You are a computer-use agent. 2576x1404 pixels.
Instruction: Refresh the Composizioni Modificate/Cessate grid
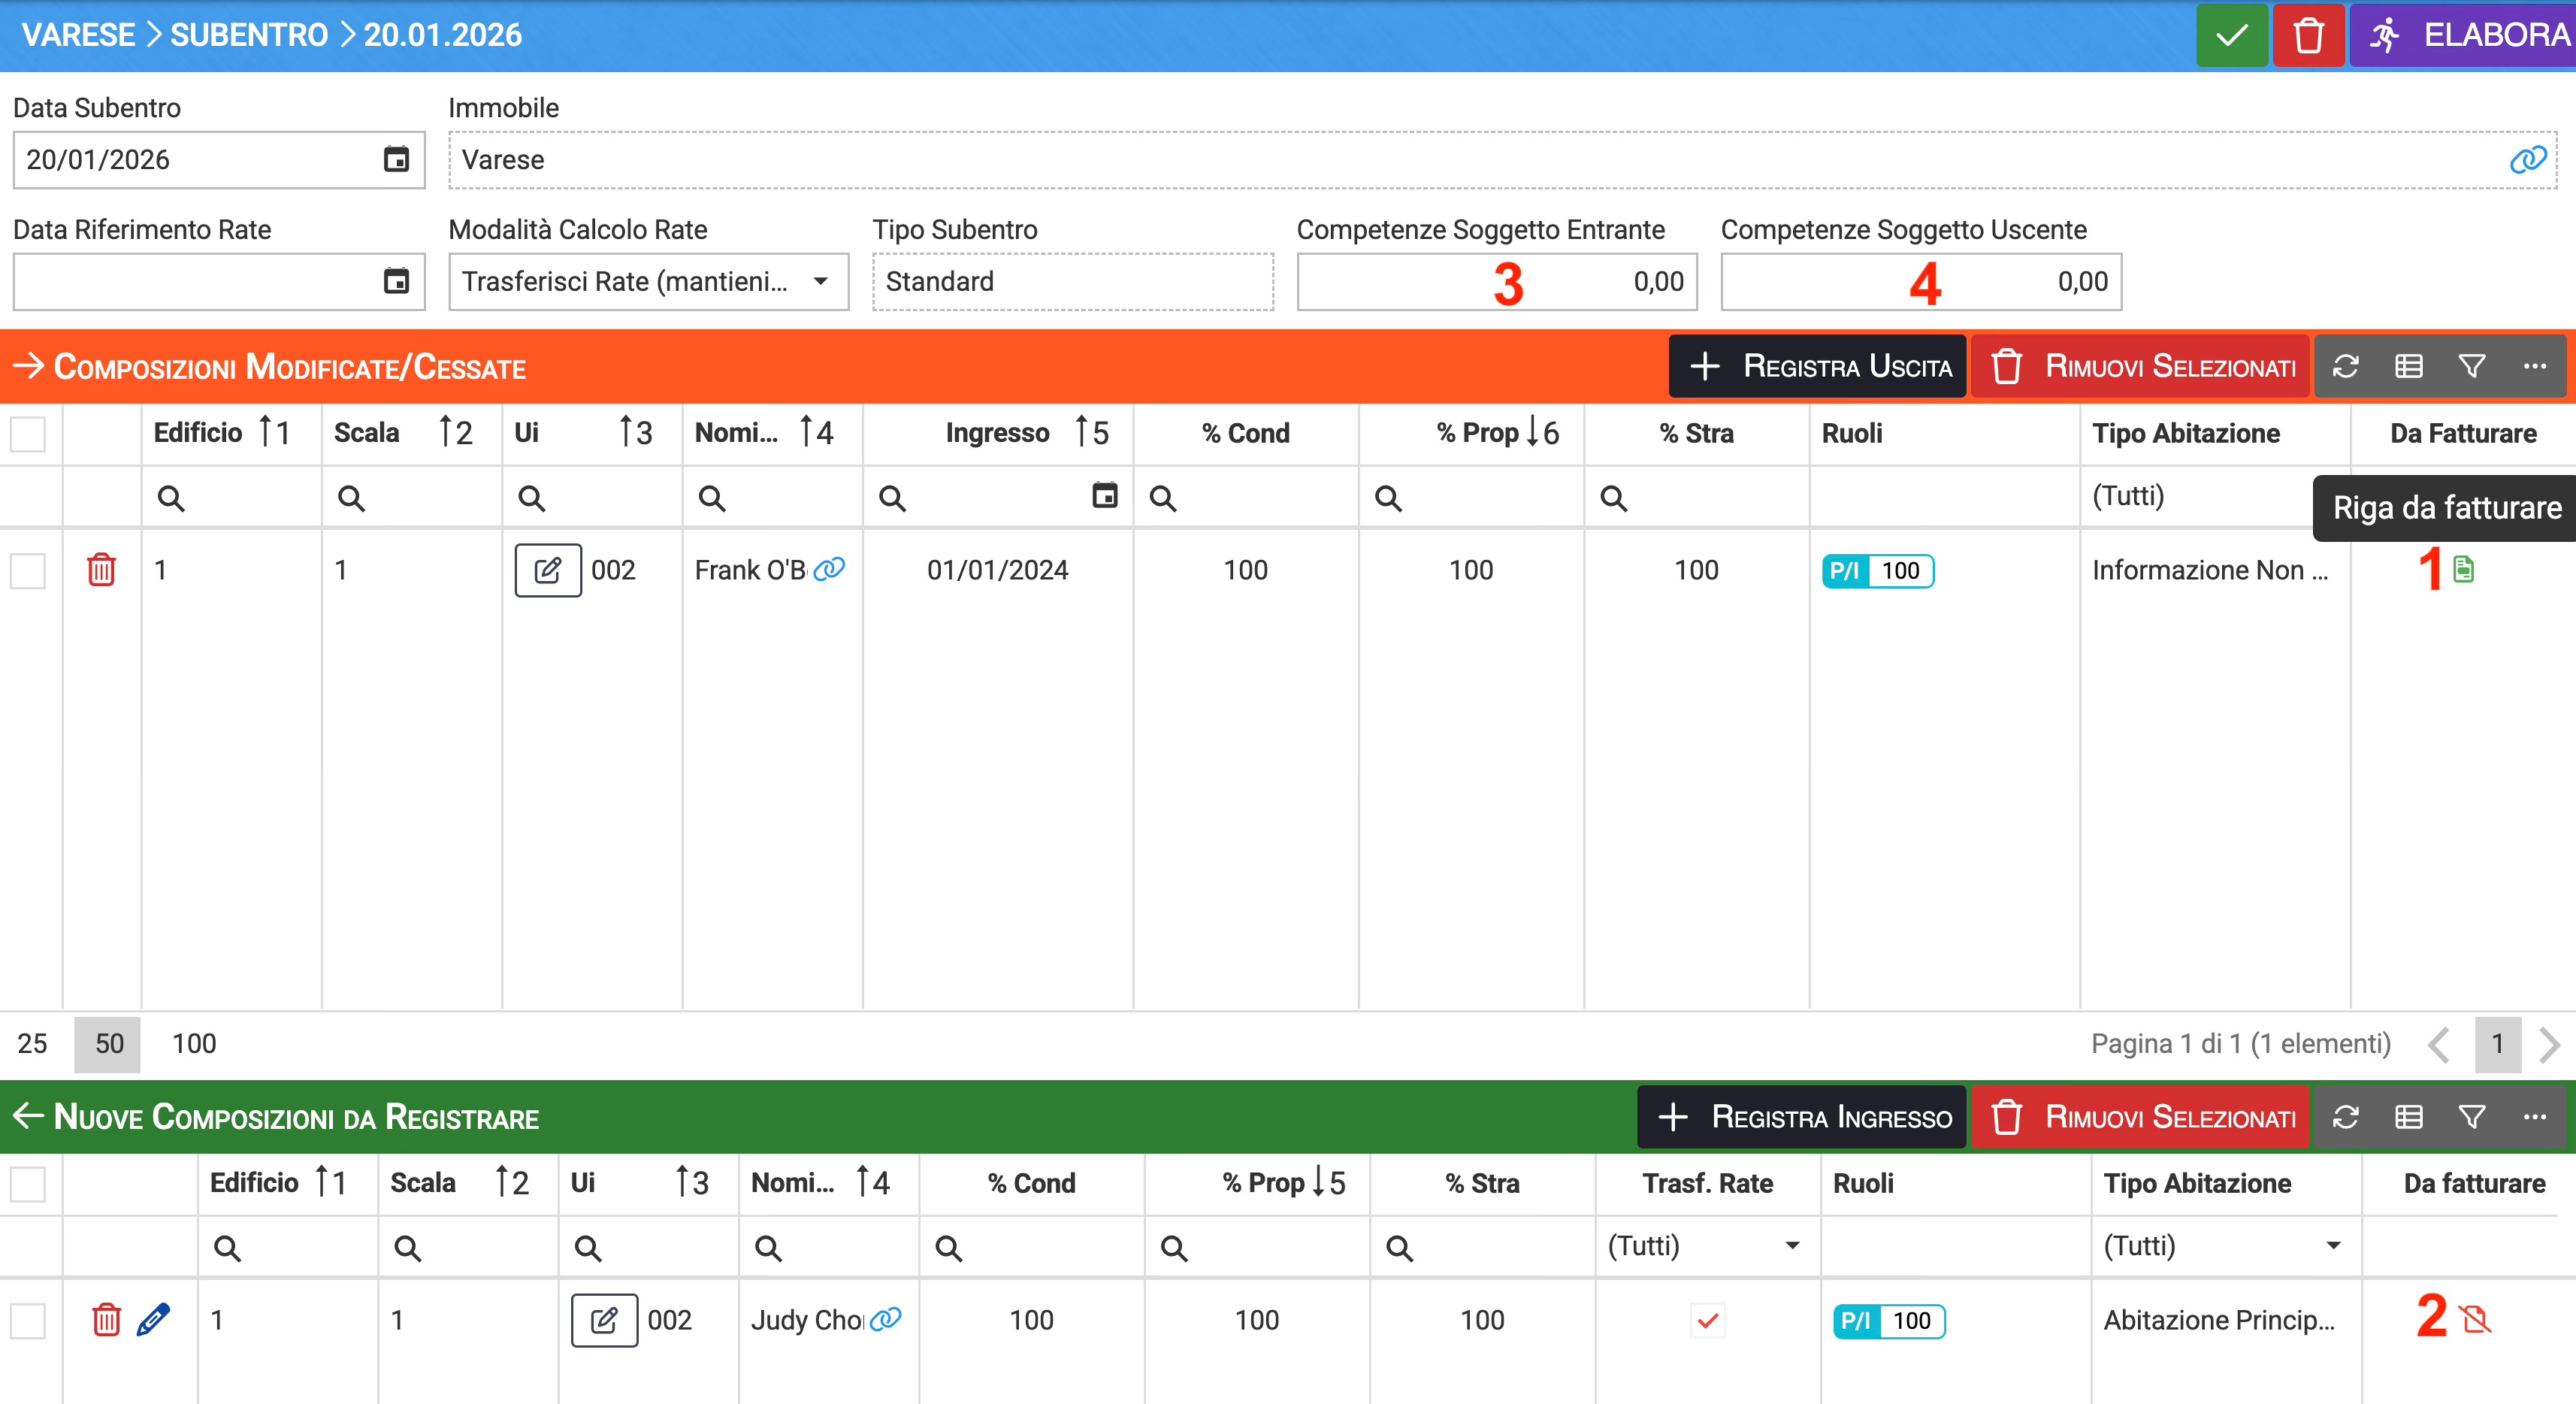click(2346, 367)
